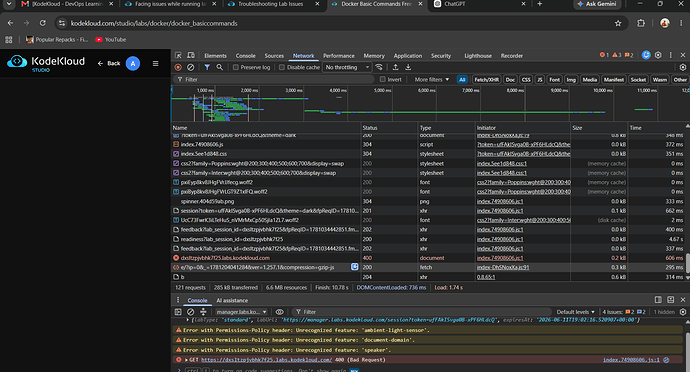
Task: Switch to Lighthouse panel
Action: point(477,55)
